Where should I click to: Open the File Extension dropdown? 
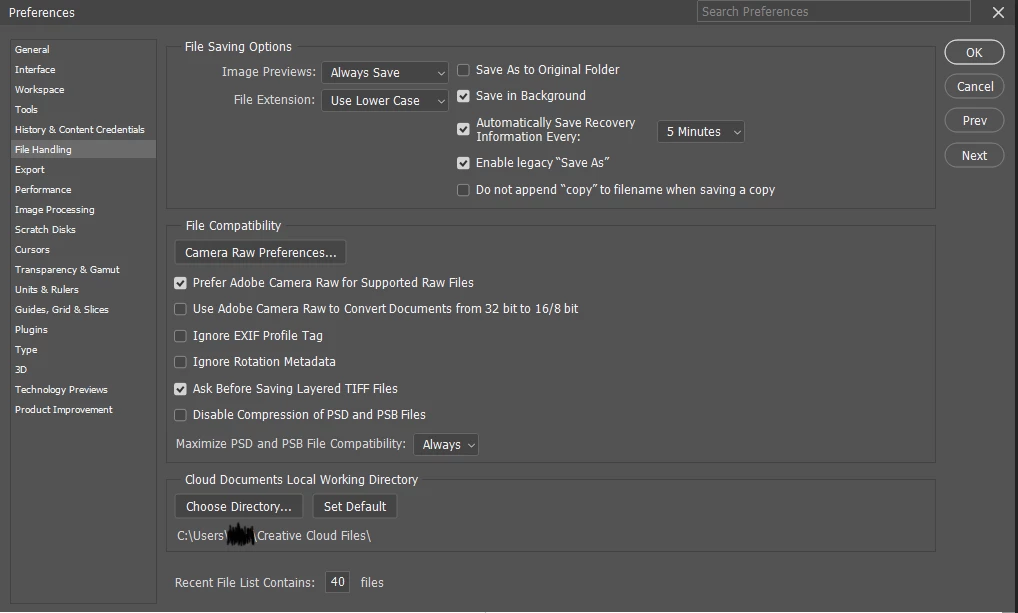click(x=385, y=101)
